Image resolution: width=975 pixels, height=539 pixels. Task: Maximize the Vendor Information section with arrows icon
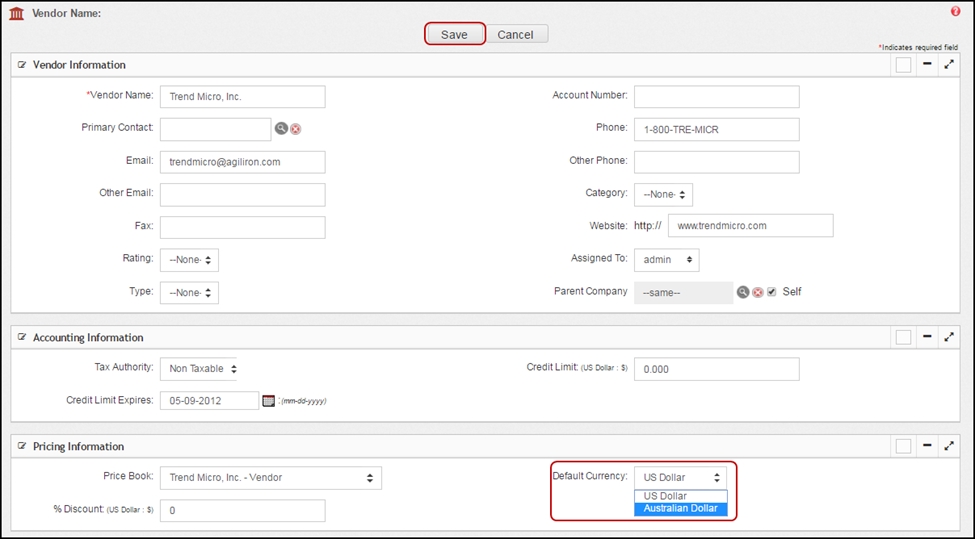pyautogui.click(x=949, y=64)
